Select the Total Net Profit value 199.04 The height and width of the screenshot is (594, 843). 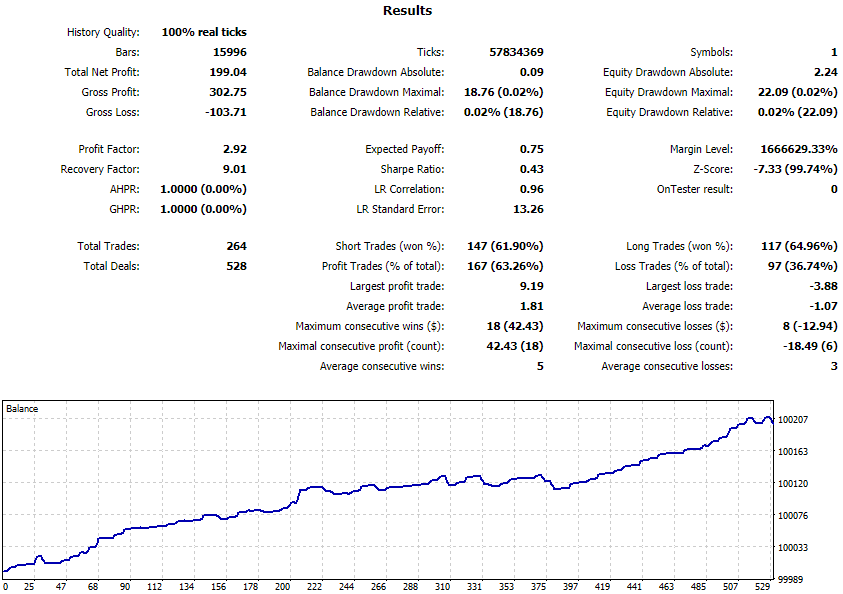[x=228, y=72]
